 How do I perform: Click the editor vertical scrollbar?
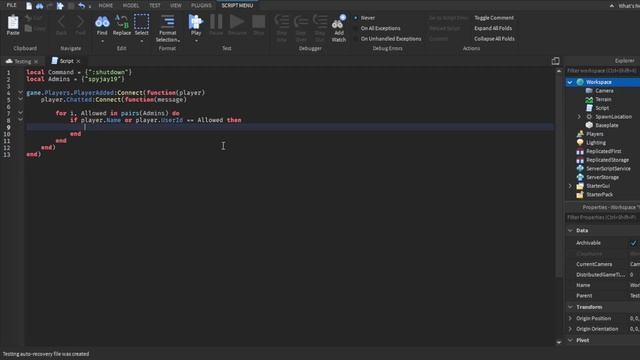tap(559, 176)
